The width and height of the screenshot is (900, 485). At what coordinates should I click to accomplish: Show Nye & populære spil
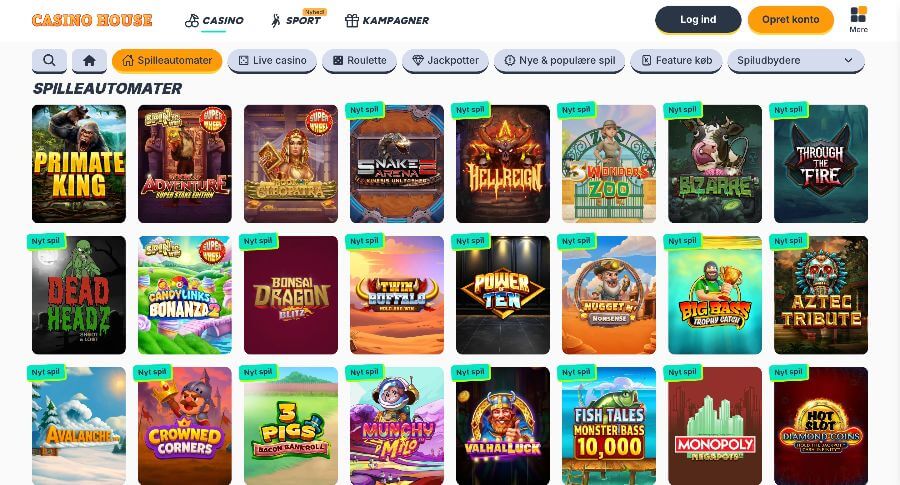point(559,60)
